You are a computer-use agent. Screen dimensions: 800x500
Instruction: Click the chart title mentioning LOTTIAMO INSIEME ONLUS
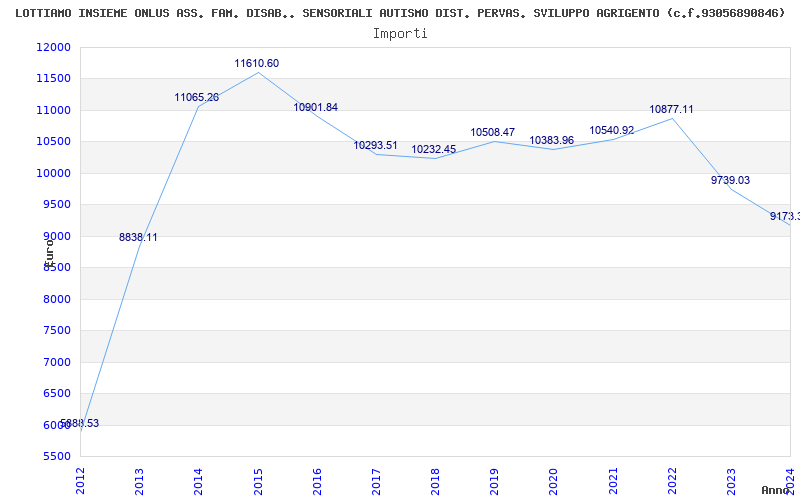coord(400,13)
